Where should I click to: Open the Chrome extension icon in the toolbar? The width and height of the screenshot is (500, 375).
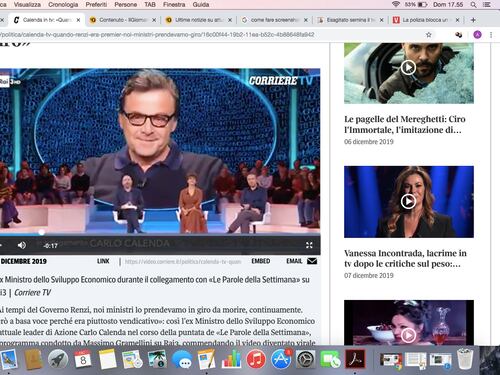coord(459,35)
